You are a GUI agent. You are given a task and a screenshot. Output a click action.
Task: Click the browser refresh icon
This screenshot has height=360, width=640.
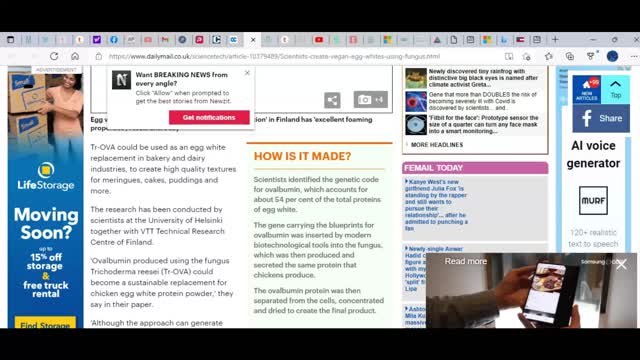pos(54,56)
